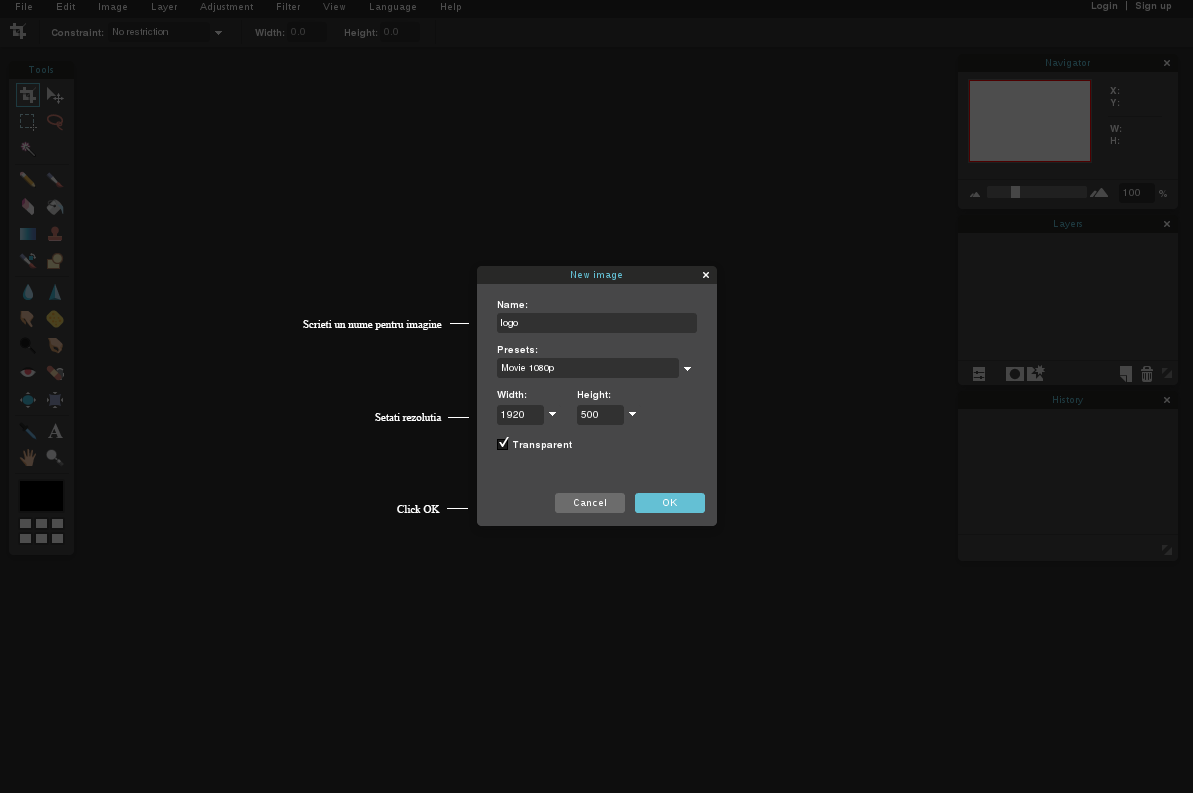Select the Drawing shapes tool

click(x=55, y=260)
